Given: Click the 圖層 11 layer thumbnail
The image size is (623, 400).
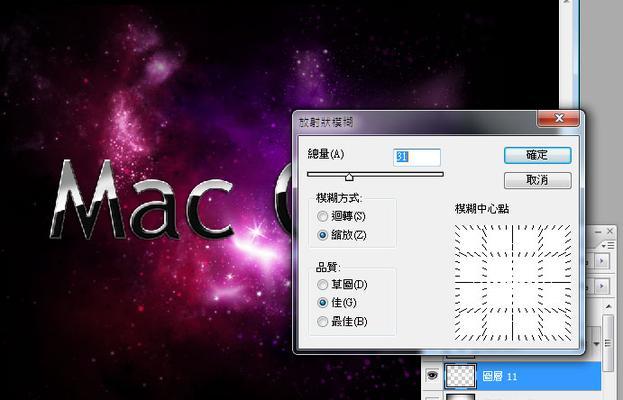Looking at the screenshot, I should click(x=460, y=376).
